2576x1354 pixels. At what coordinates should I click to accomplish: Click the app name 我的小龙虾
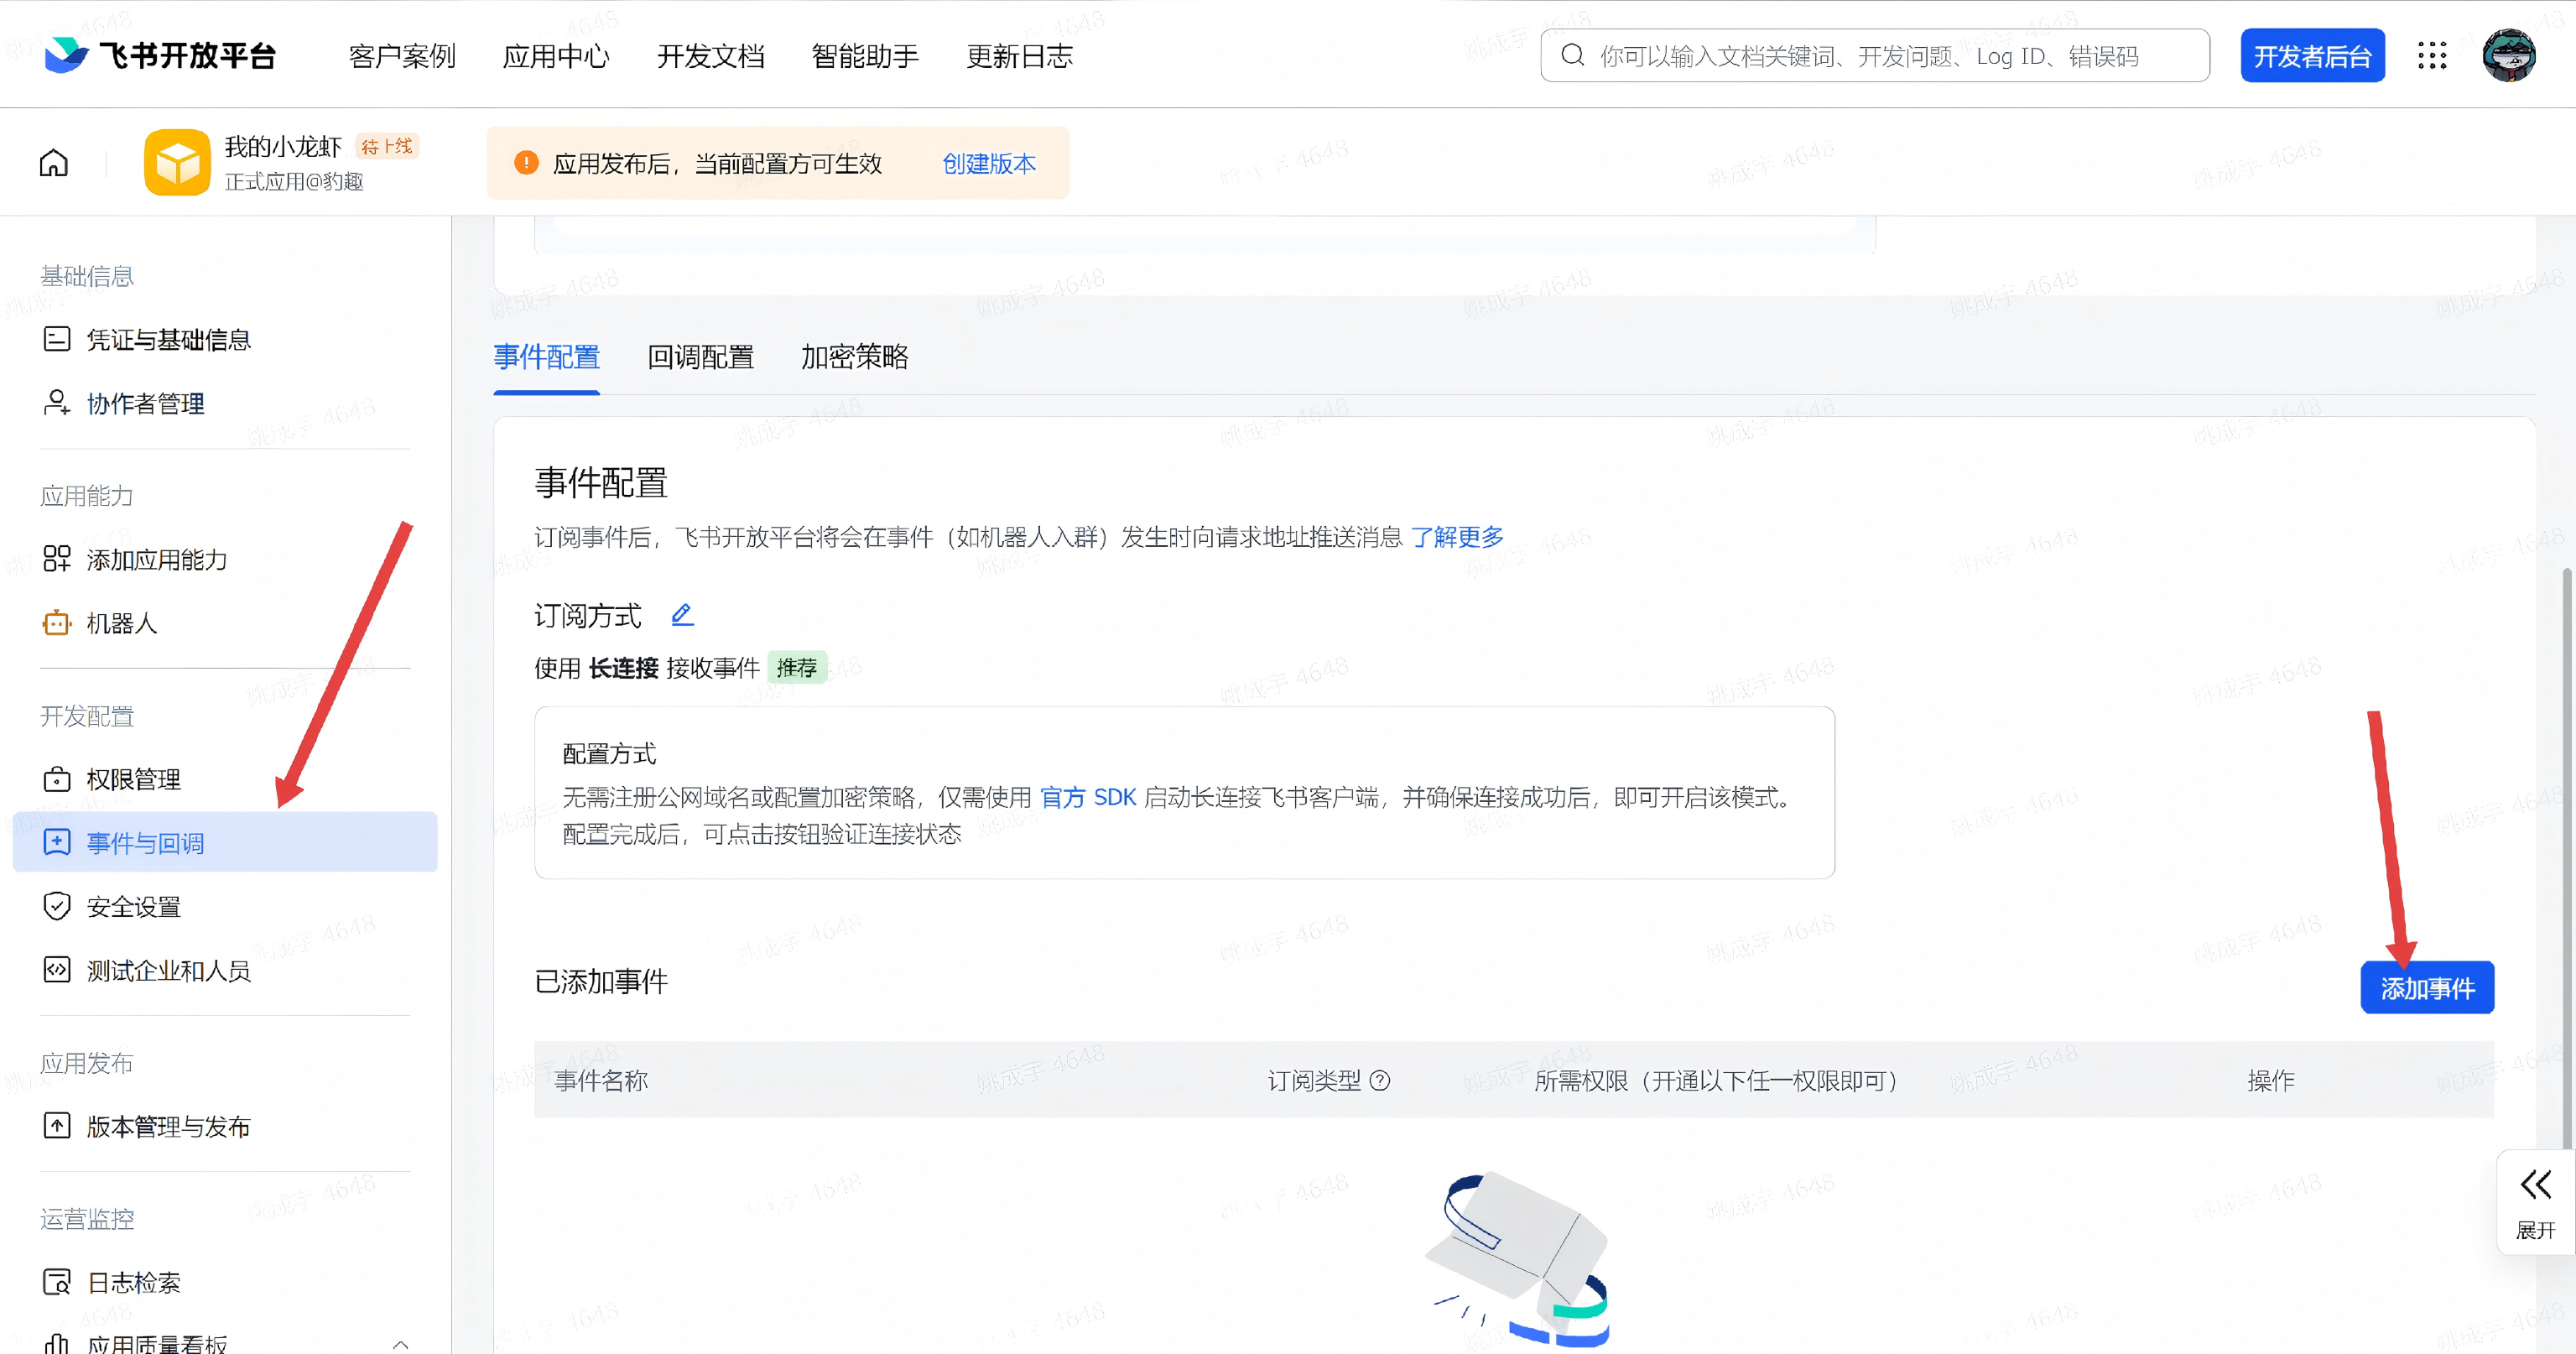click(x=283, y=146)
